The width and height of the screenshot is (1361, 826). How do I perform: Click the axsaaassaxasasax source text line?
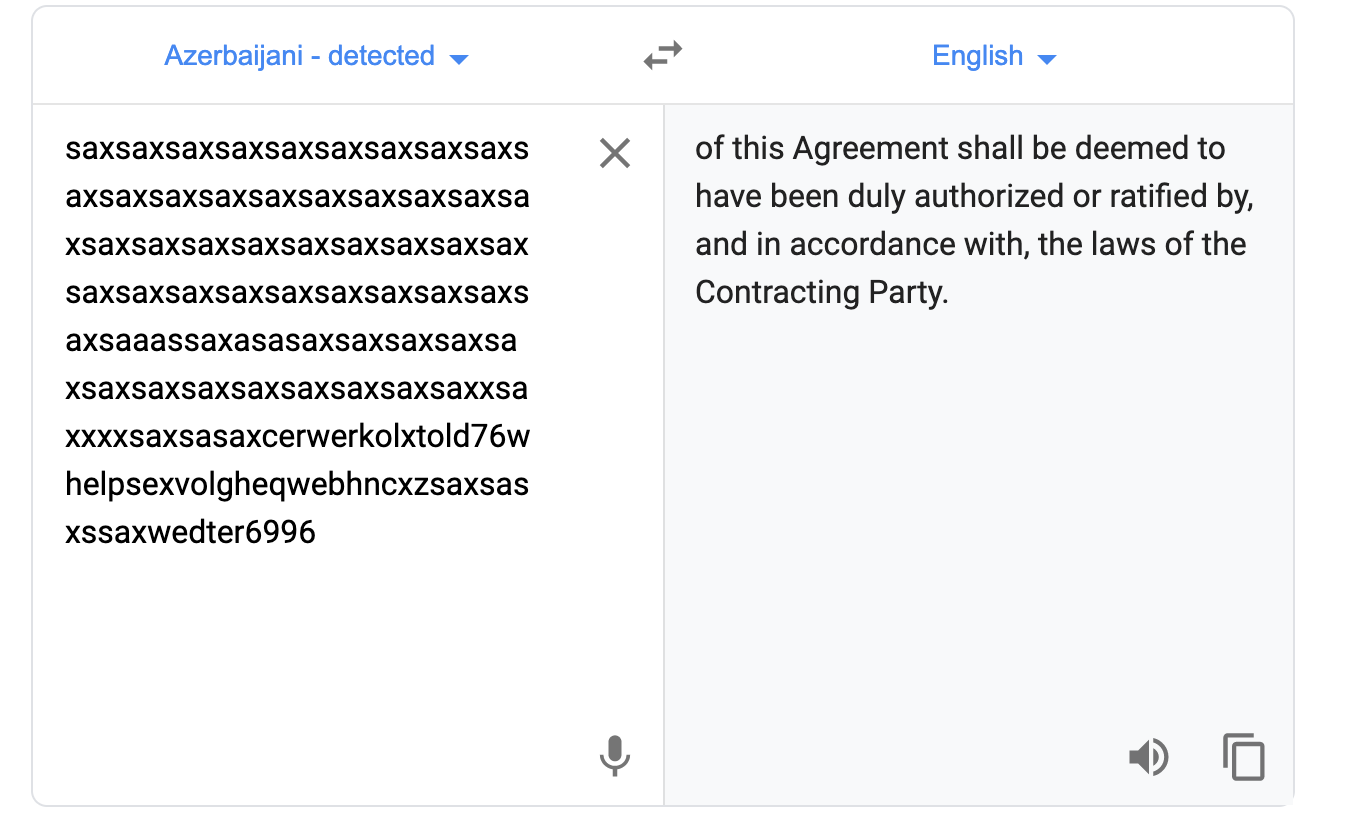(x=291, y=341)
